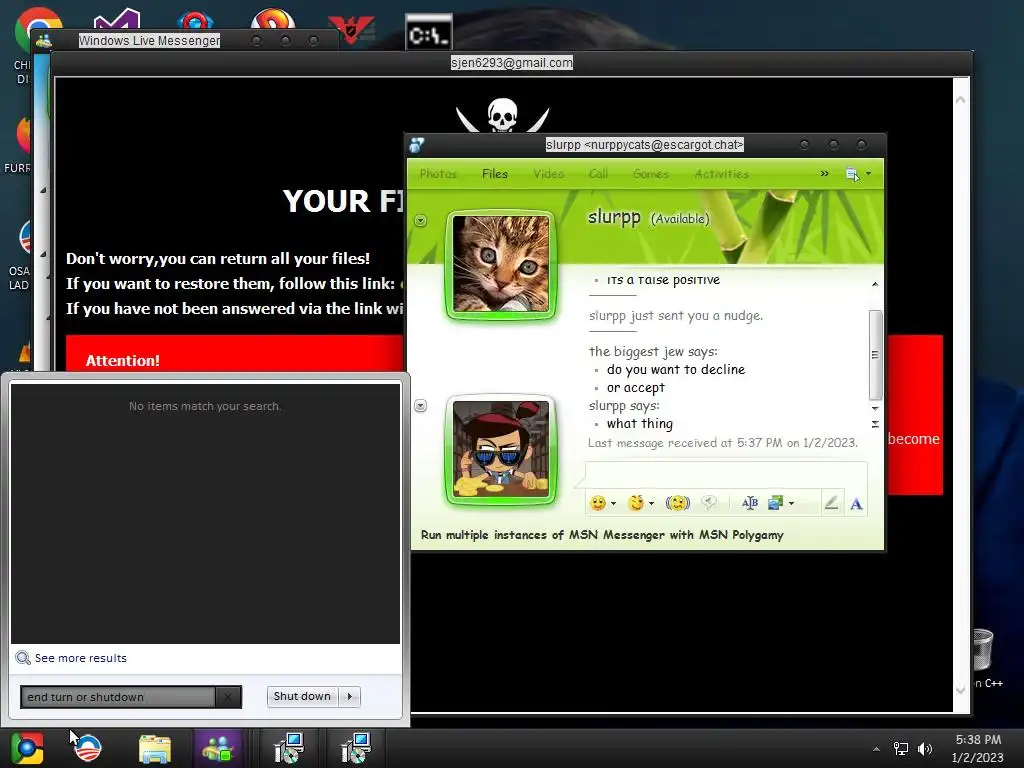Click chat scrollbar up arrow
1024x768 pixels.
coord(875,284)
